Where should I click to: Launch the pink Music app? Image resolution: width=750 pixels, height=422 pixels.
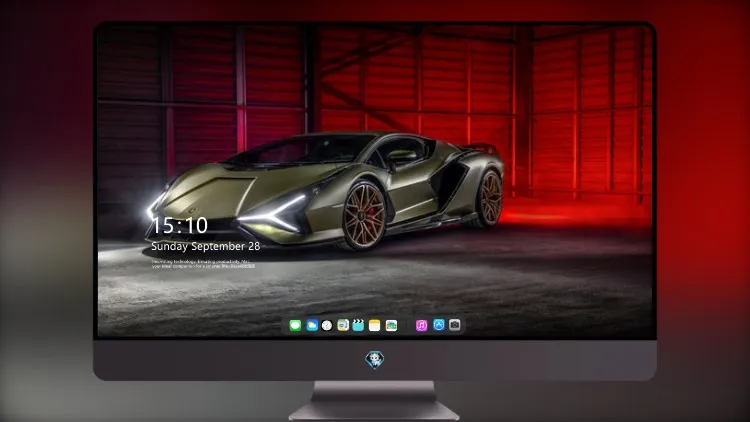421,325
